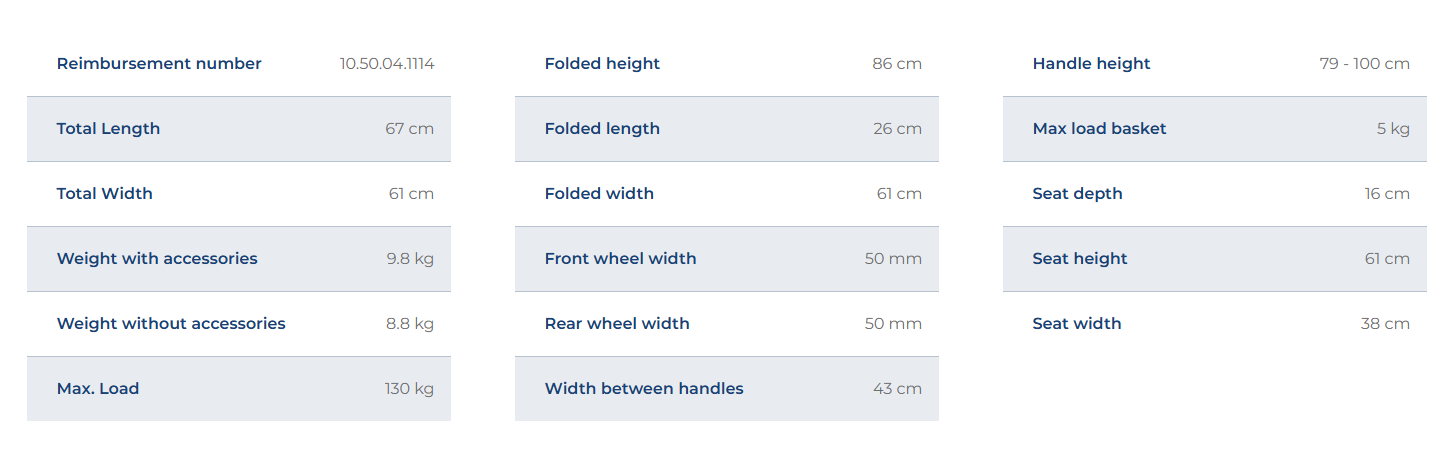Screen dimensions: 1455x468
Task: Click the 38 cm seat width value
Action: [x=1387, y=324]
